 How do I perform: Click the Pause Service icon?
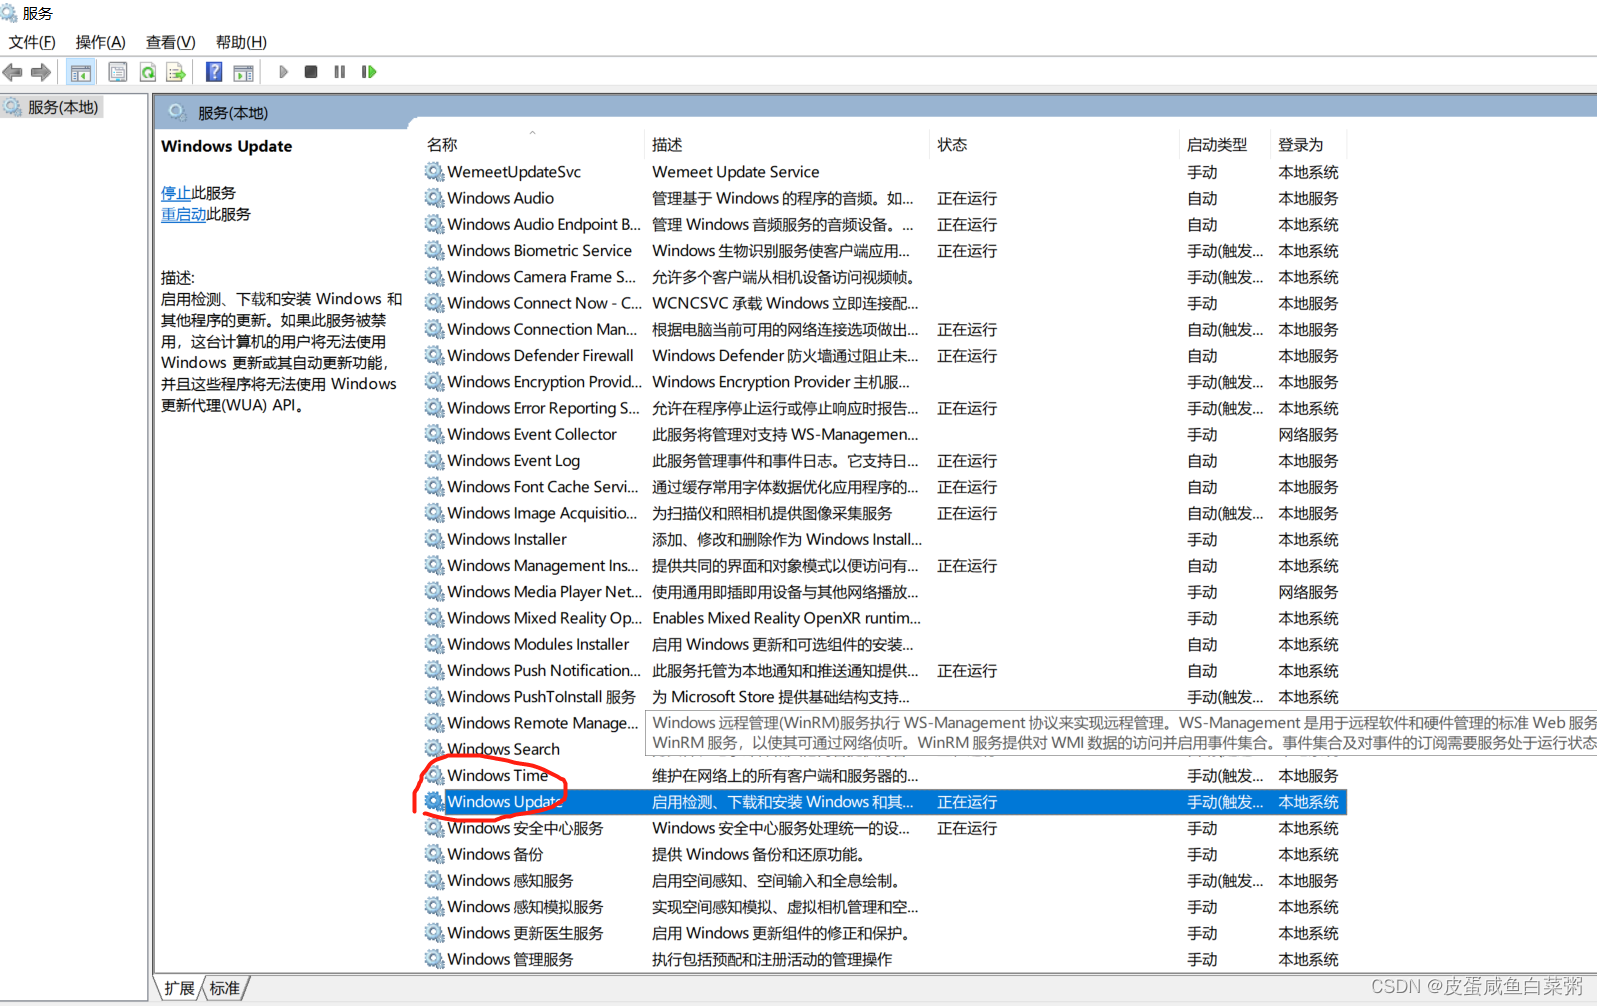340,72
